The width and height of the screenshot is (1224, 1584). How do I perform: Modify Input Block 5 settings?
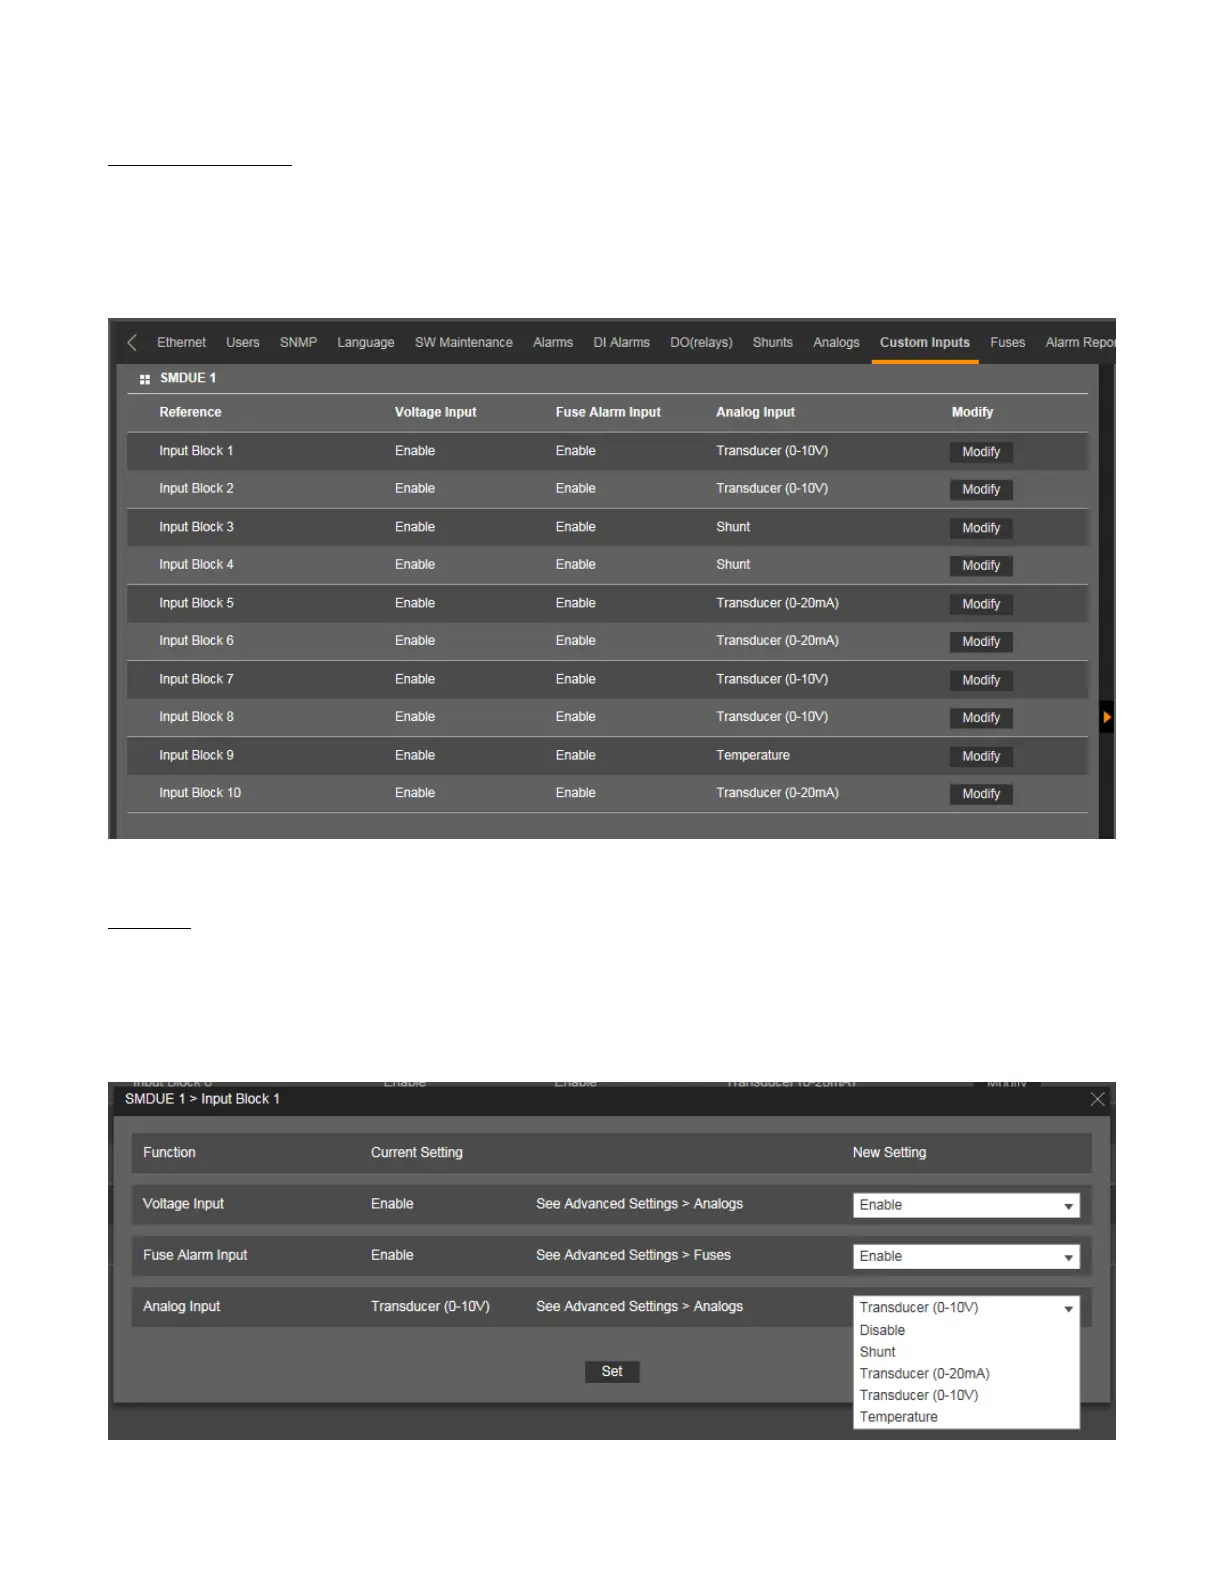[981, 604]
